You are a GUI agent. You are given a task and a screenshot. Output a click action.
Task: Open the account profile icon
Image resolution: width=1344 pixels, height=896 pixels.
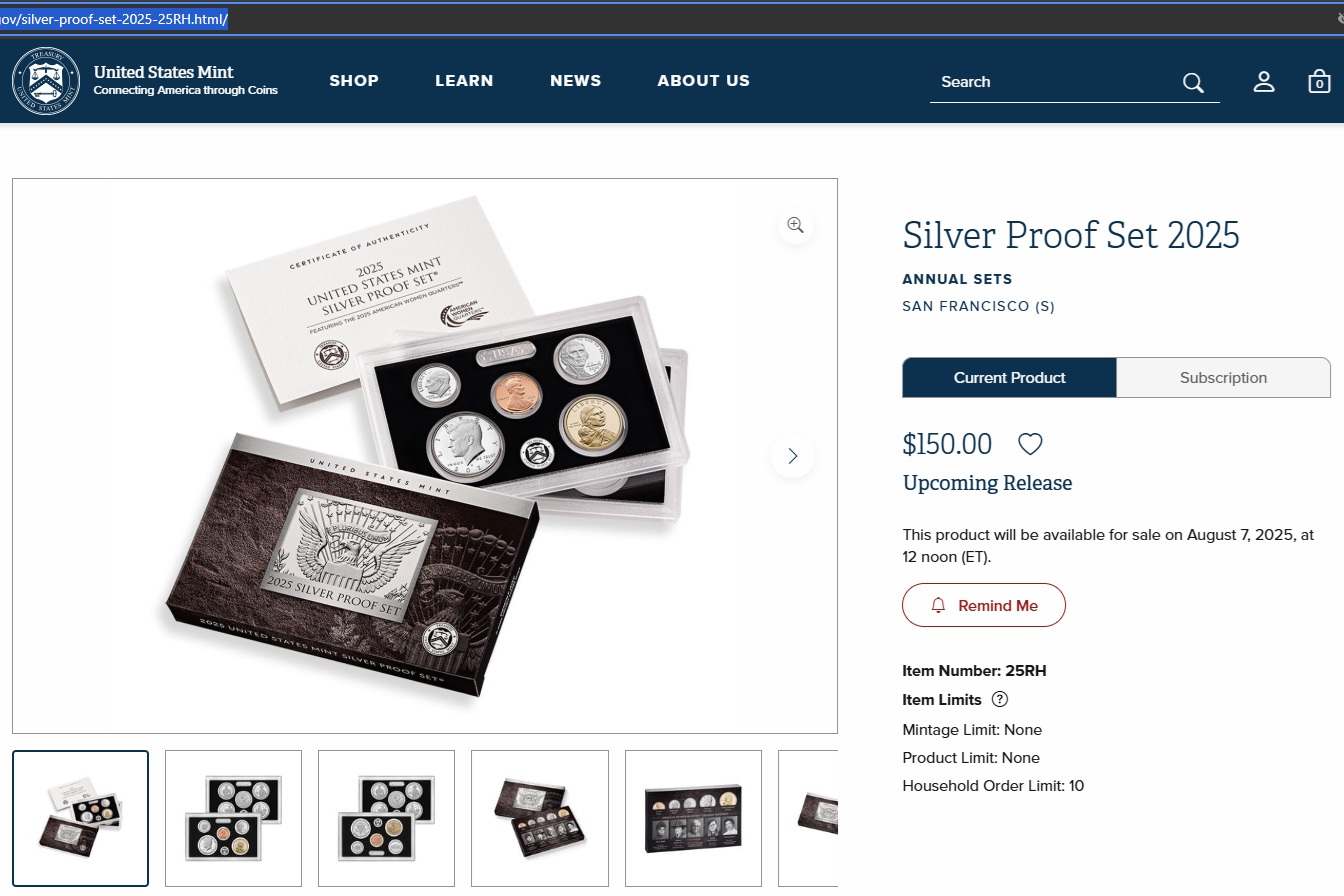pos(1264,82)
